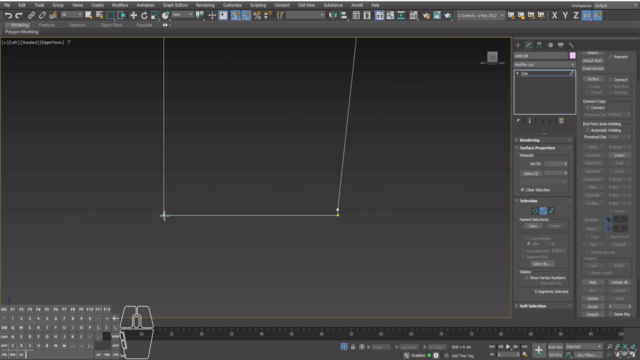Click the Align tool icon
The height and width of the screenshot is (360, 640).
coord(344,16)
